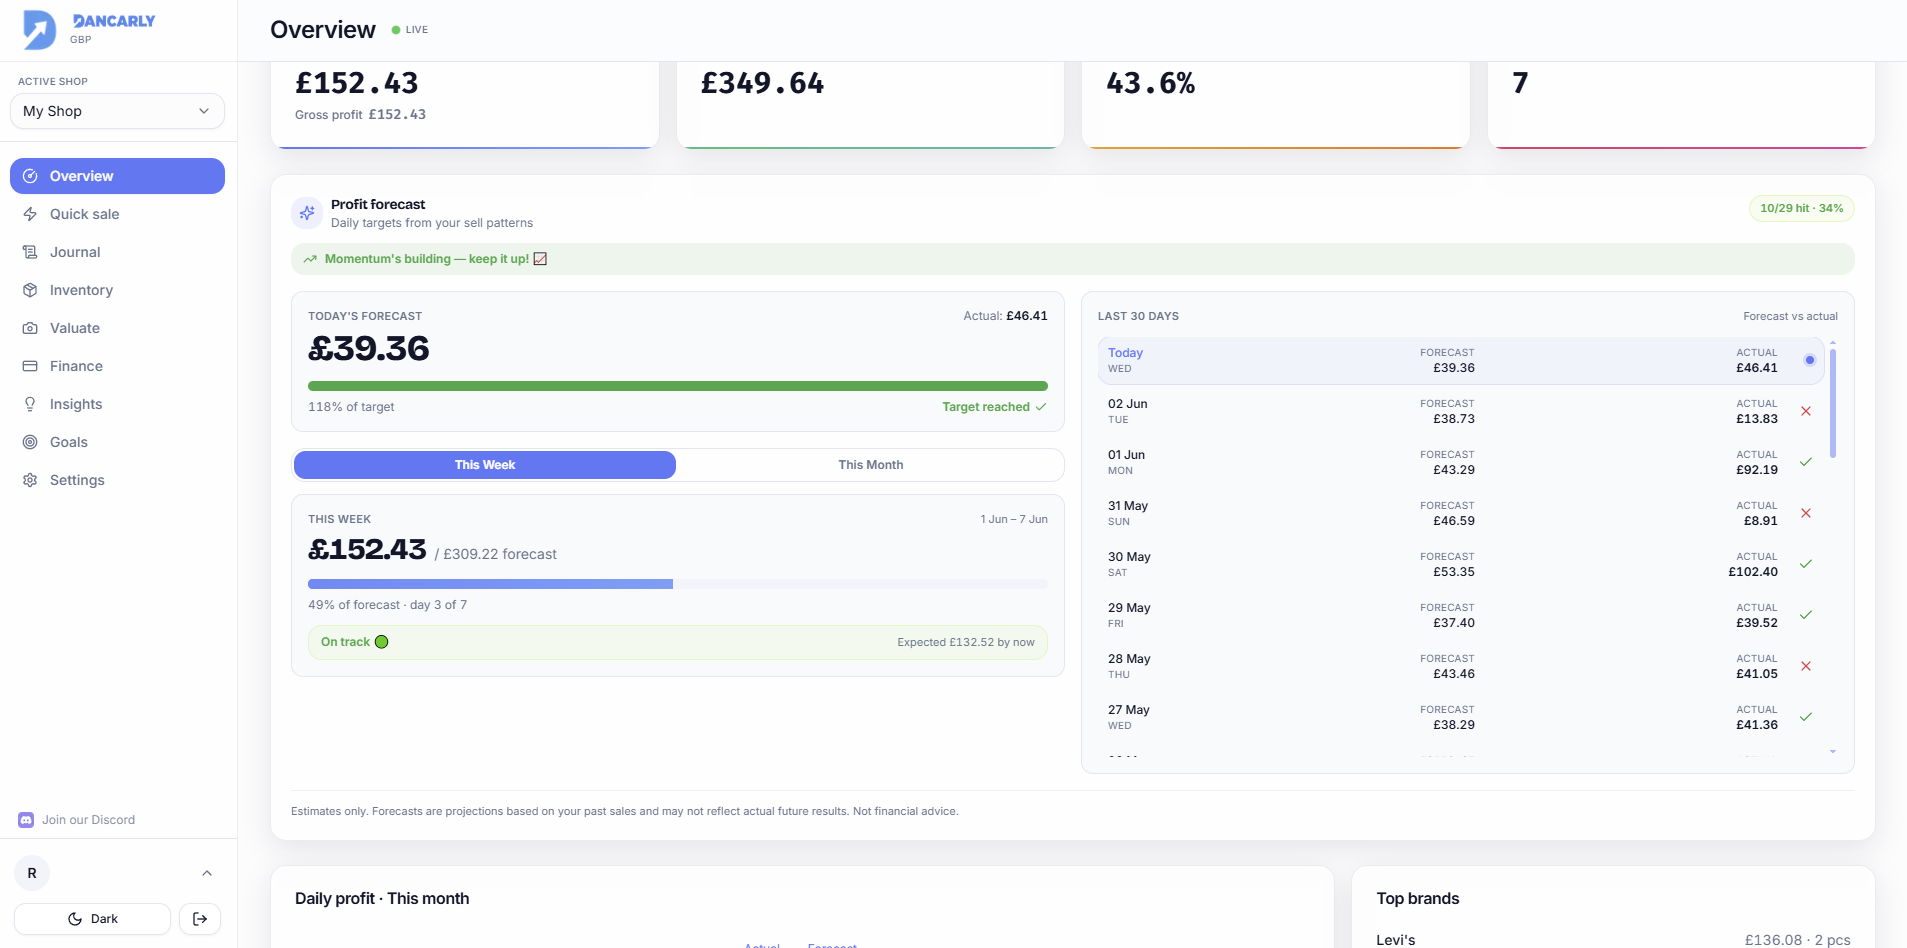This screenshot has width=1907, height=948.
Task: Click the Inventory box icon
Action: click(30, 290)
